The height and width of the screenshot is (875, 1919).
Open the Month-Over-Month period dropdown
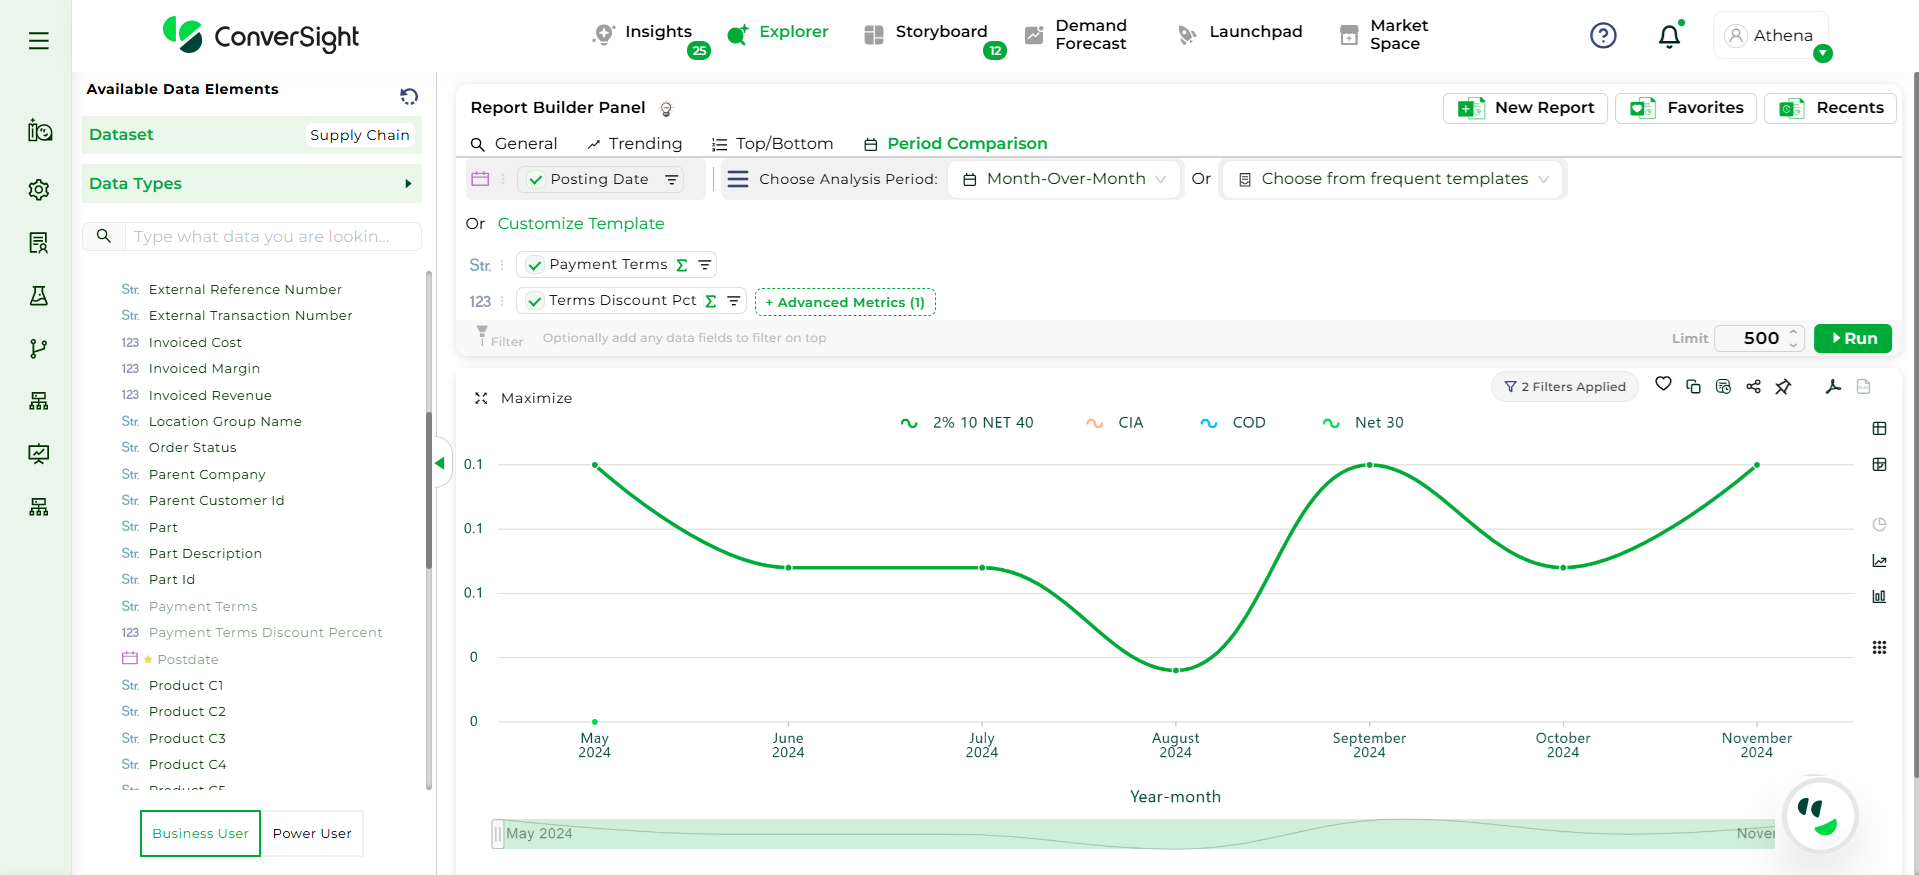[x=1065, y=179]
